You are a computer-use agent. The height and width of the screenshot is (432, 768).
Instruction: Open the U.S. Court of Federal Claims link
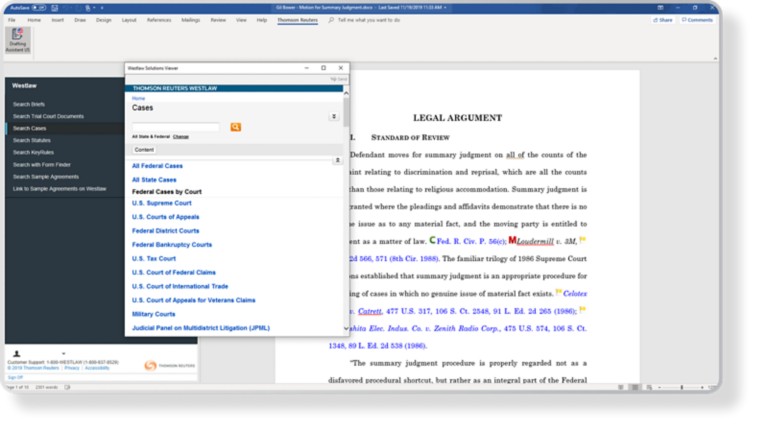pos(174,272)
